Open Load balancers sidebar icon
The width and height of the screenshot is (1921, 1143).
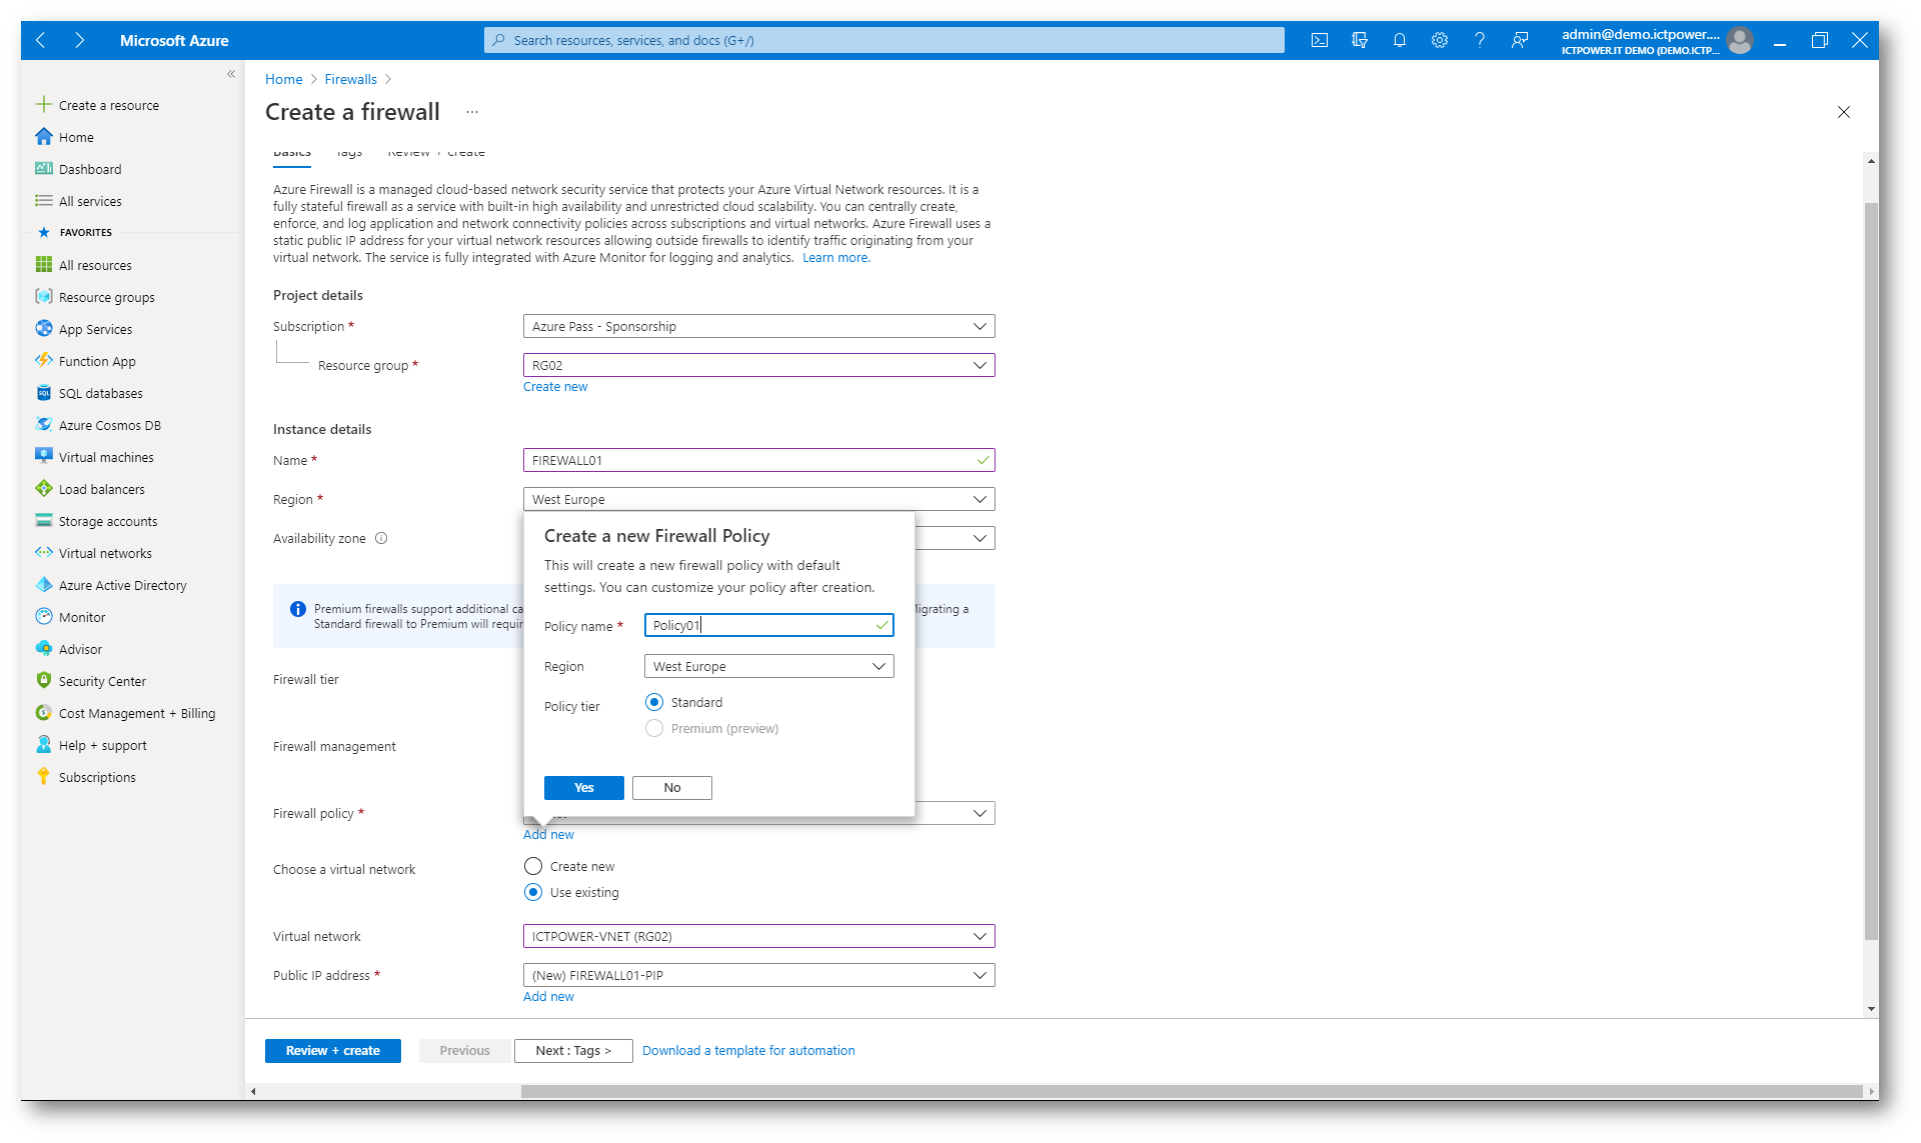pyautogui.click(x=43, y=489)
